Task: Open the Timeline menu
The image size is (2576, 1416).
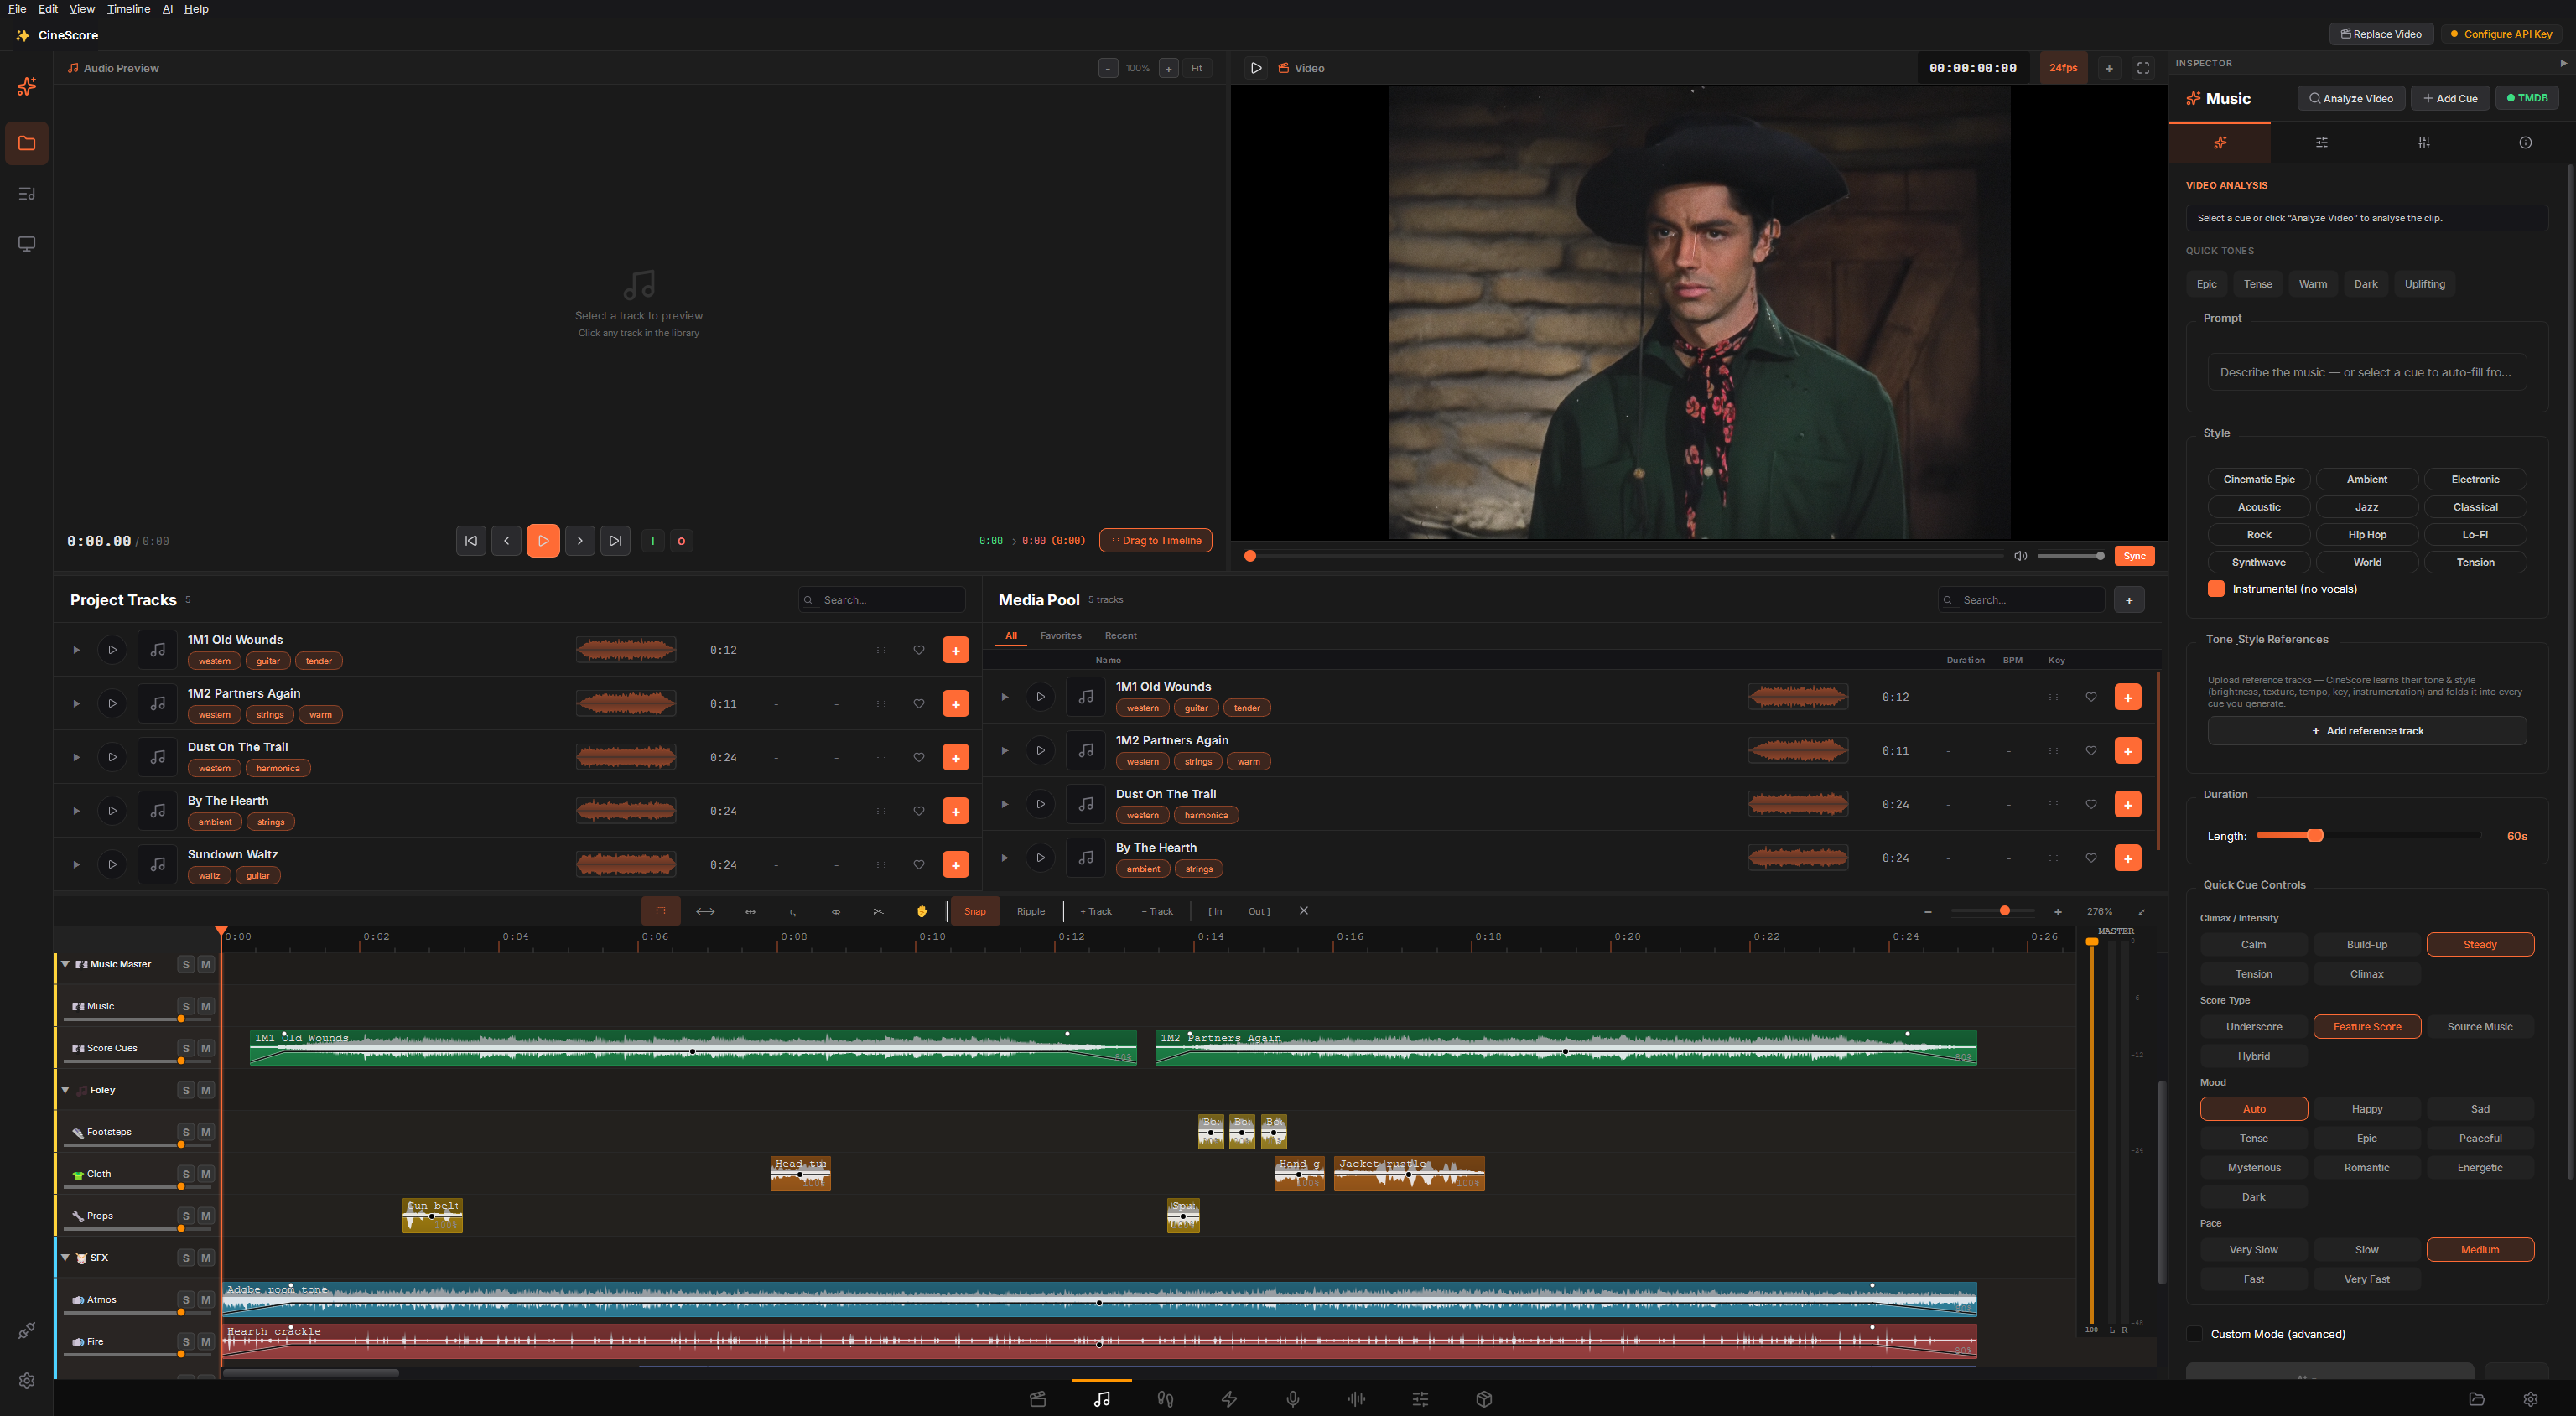Action: pyautogui.click(x=128, y=9)
